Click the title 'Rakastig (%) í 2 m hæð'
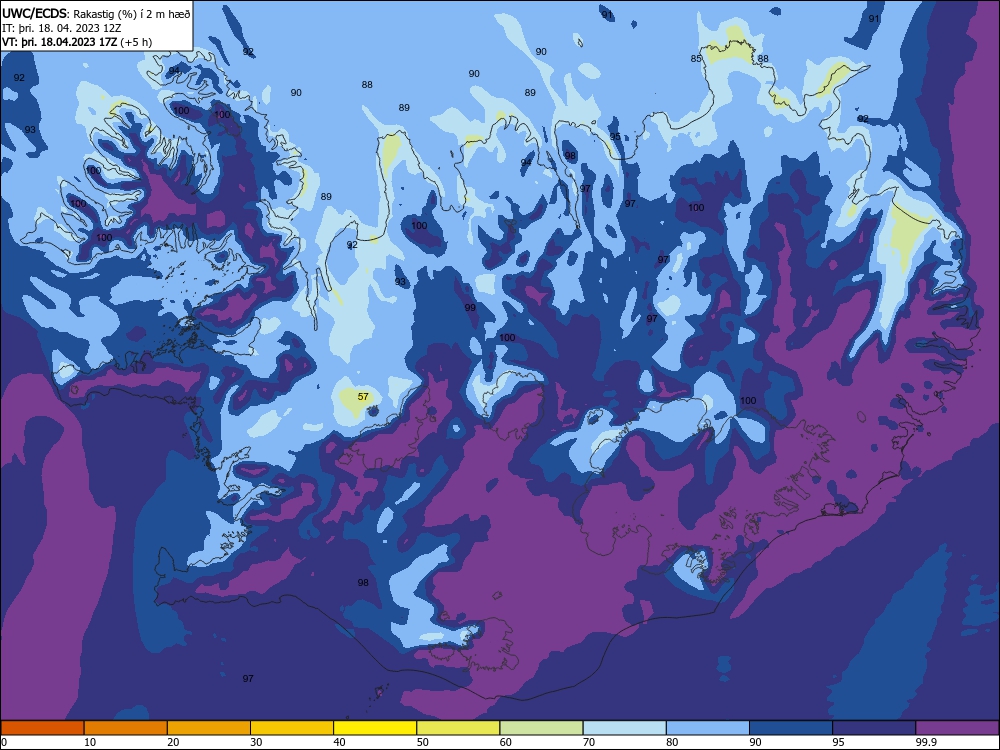The width and height of the screenshot is (1000, 750). point(132,14)
